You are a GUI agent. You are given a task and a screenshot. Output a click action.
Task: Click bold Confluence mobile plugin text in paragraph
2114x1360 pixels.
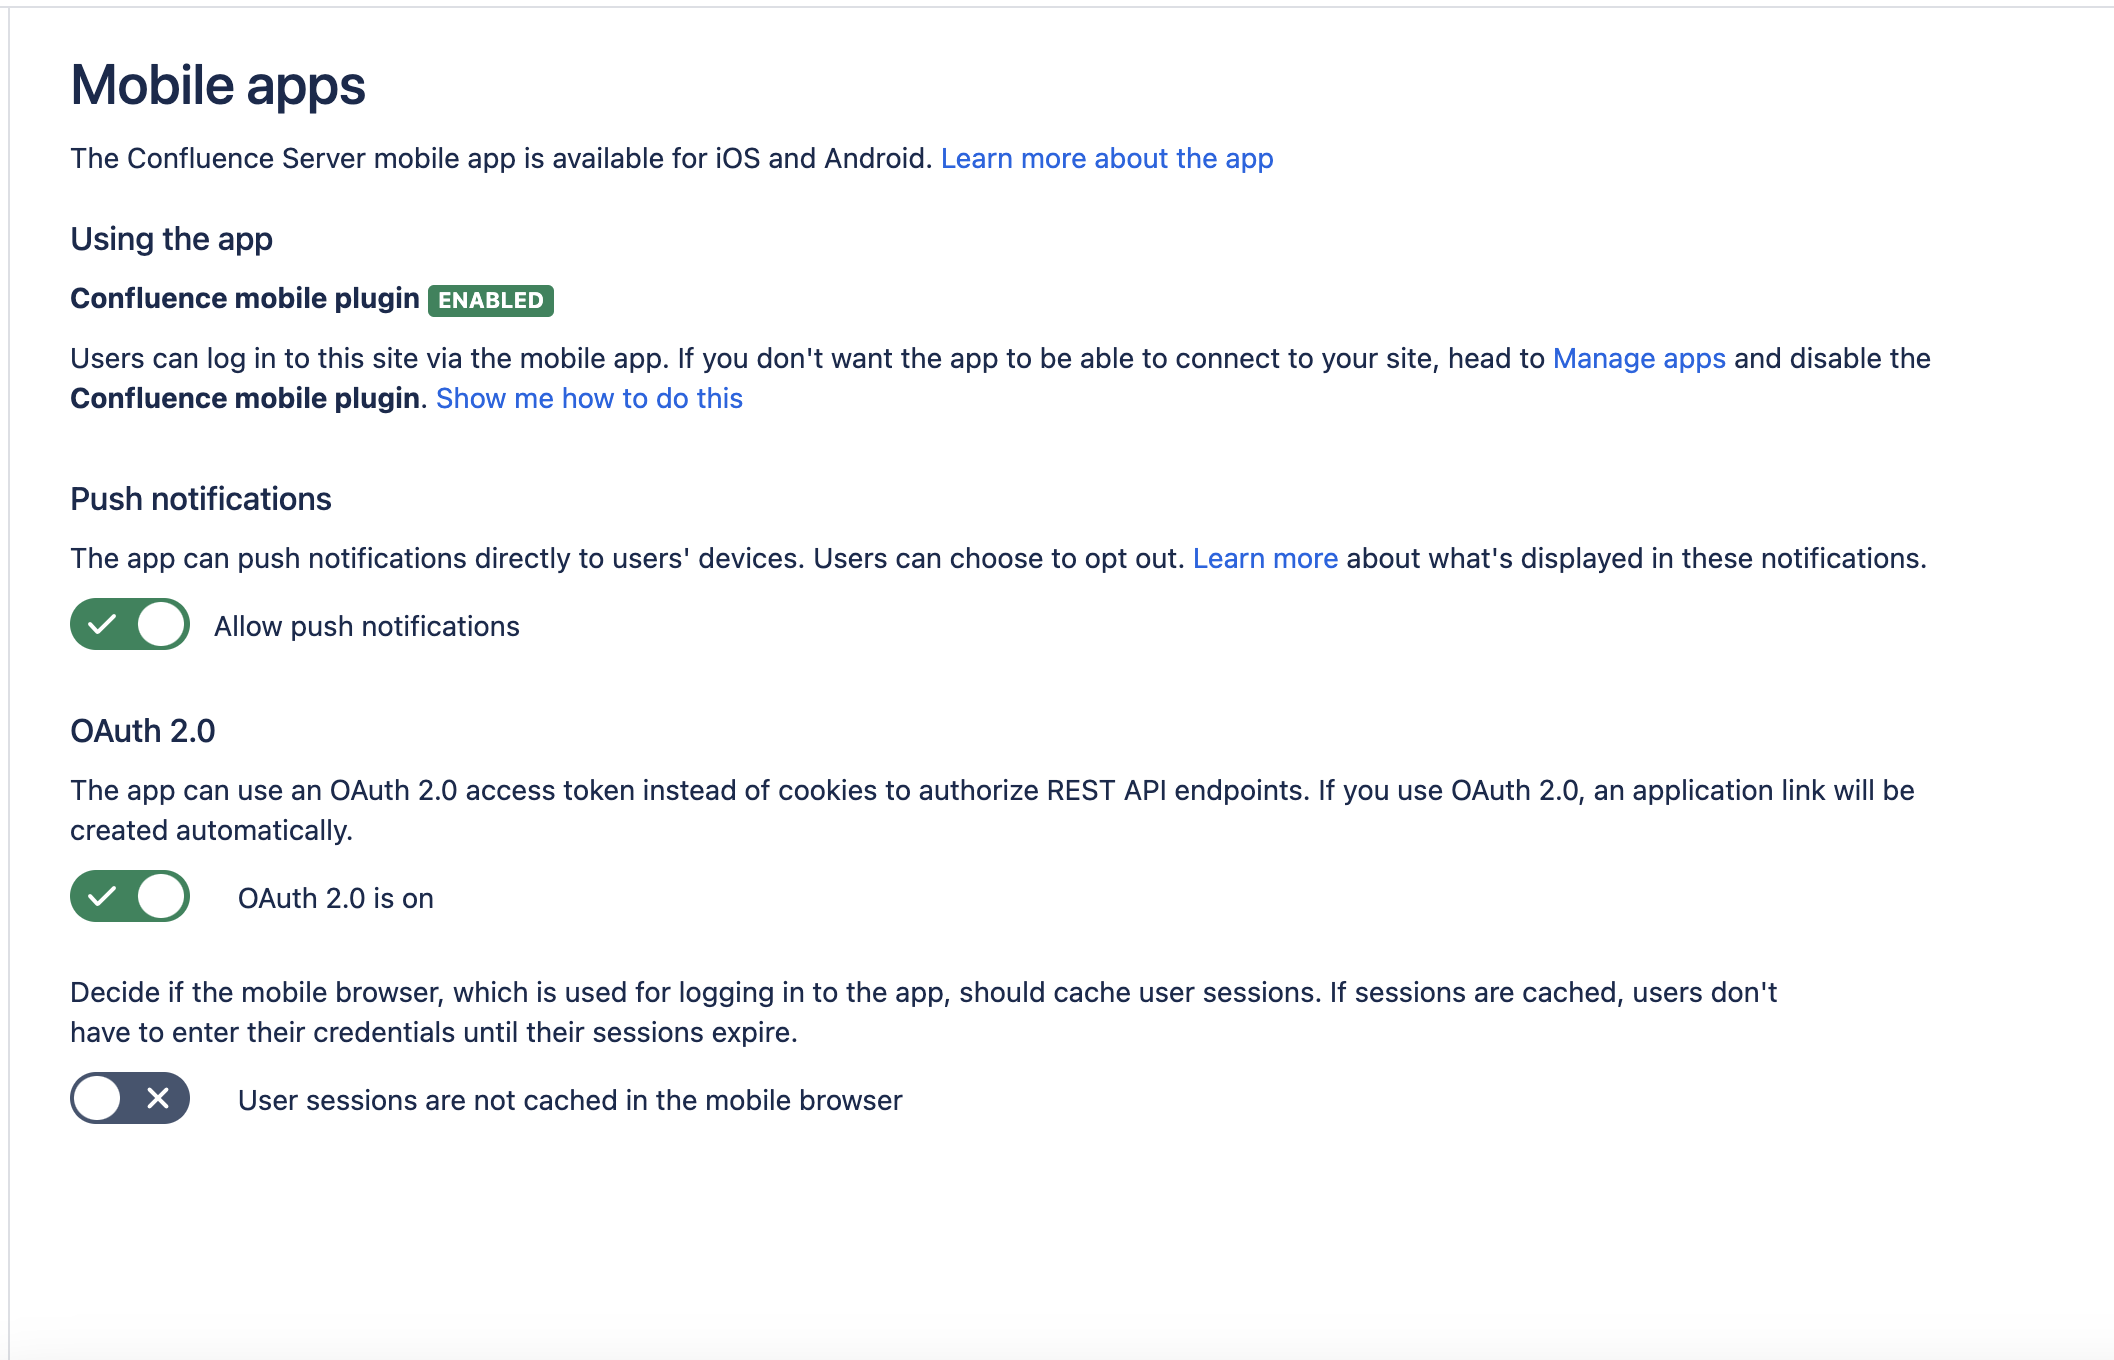pos(244,399)
